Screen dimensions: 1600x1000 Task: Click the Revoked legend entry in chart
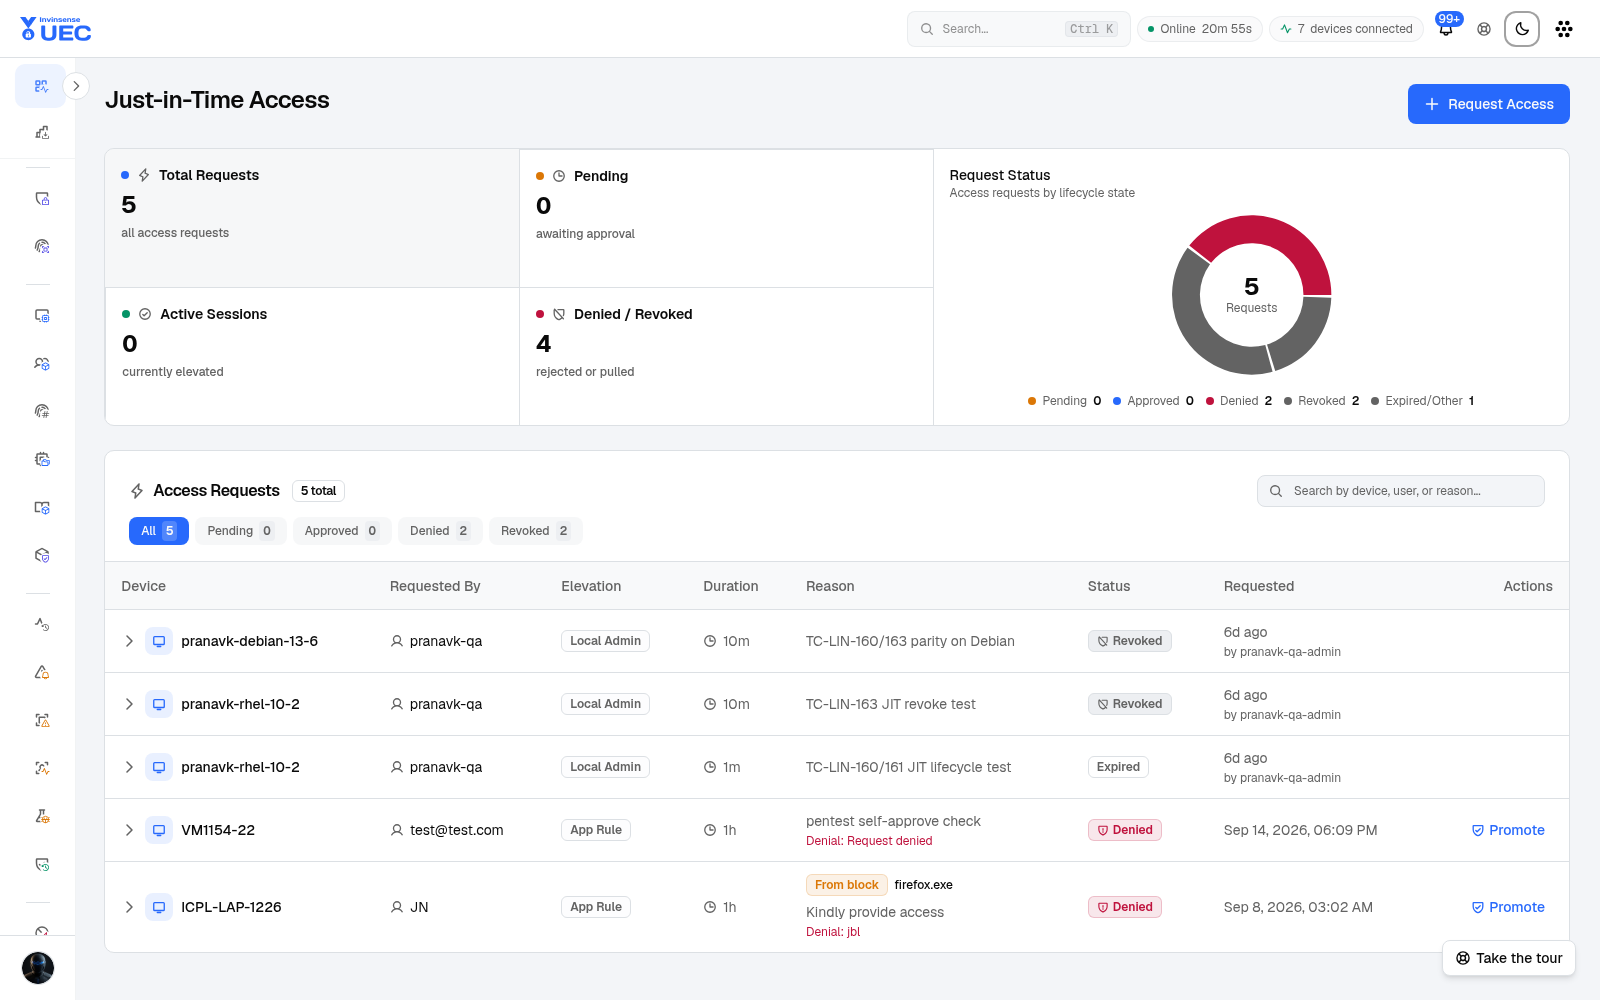pos(1321,401)
